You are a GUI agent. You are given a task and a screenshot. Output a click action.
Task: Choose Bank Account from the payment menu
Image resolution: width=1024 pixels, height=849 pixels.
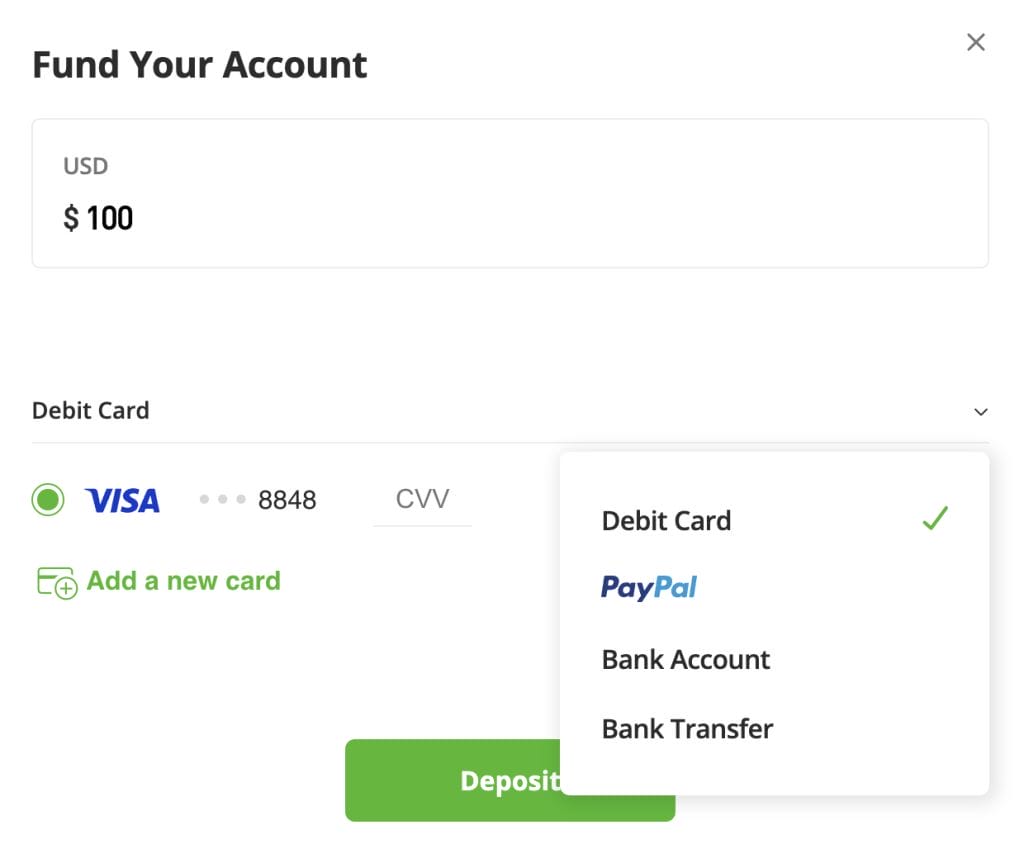click(685, 659)
